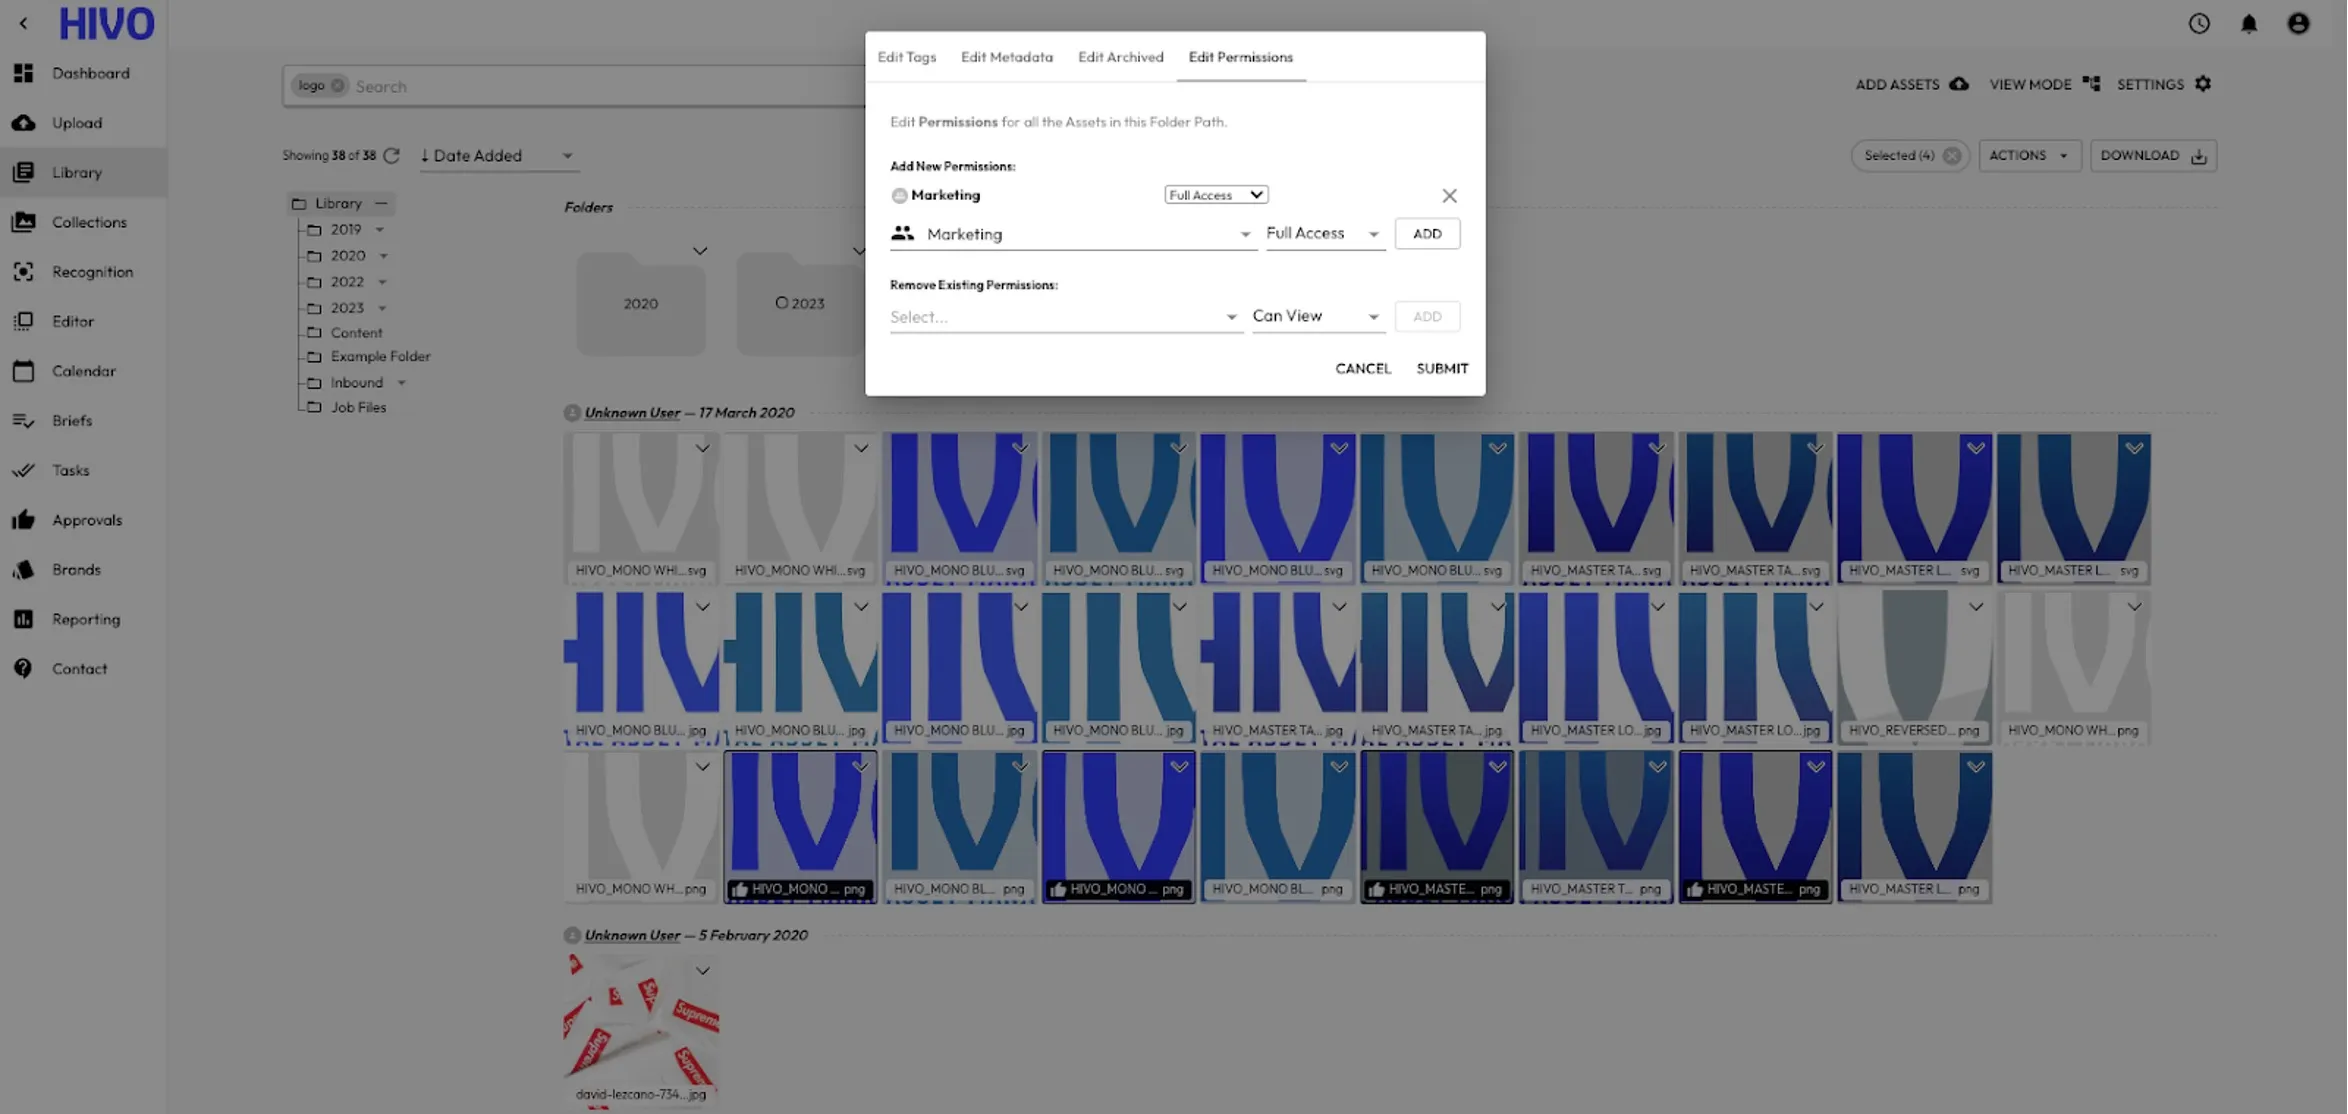Toggle selection on first HIVO_MONO BLU jpg thumbnail
This screenshot has height=1114, width=2348.
[x=702, y=607]
